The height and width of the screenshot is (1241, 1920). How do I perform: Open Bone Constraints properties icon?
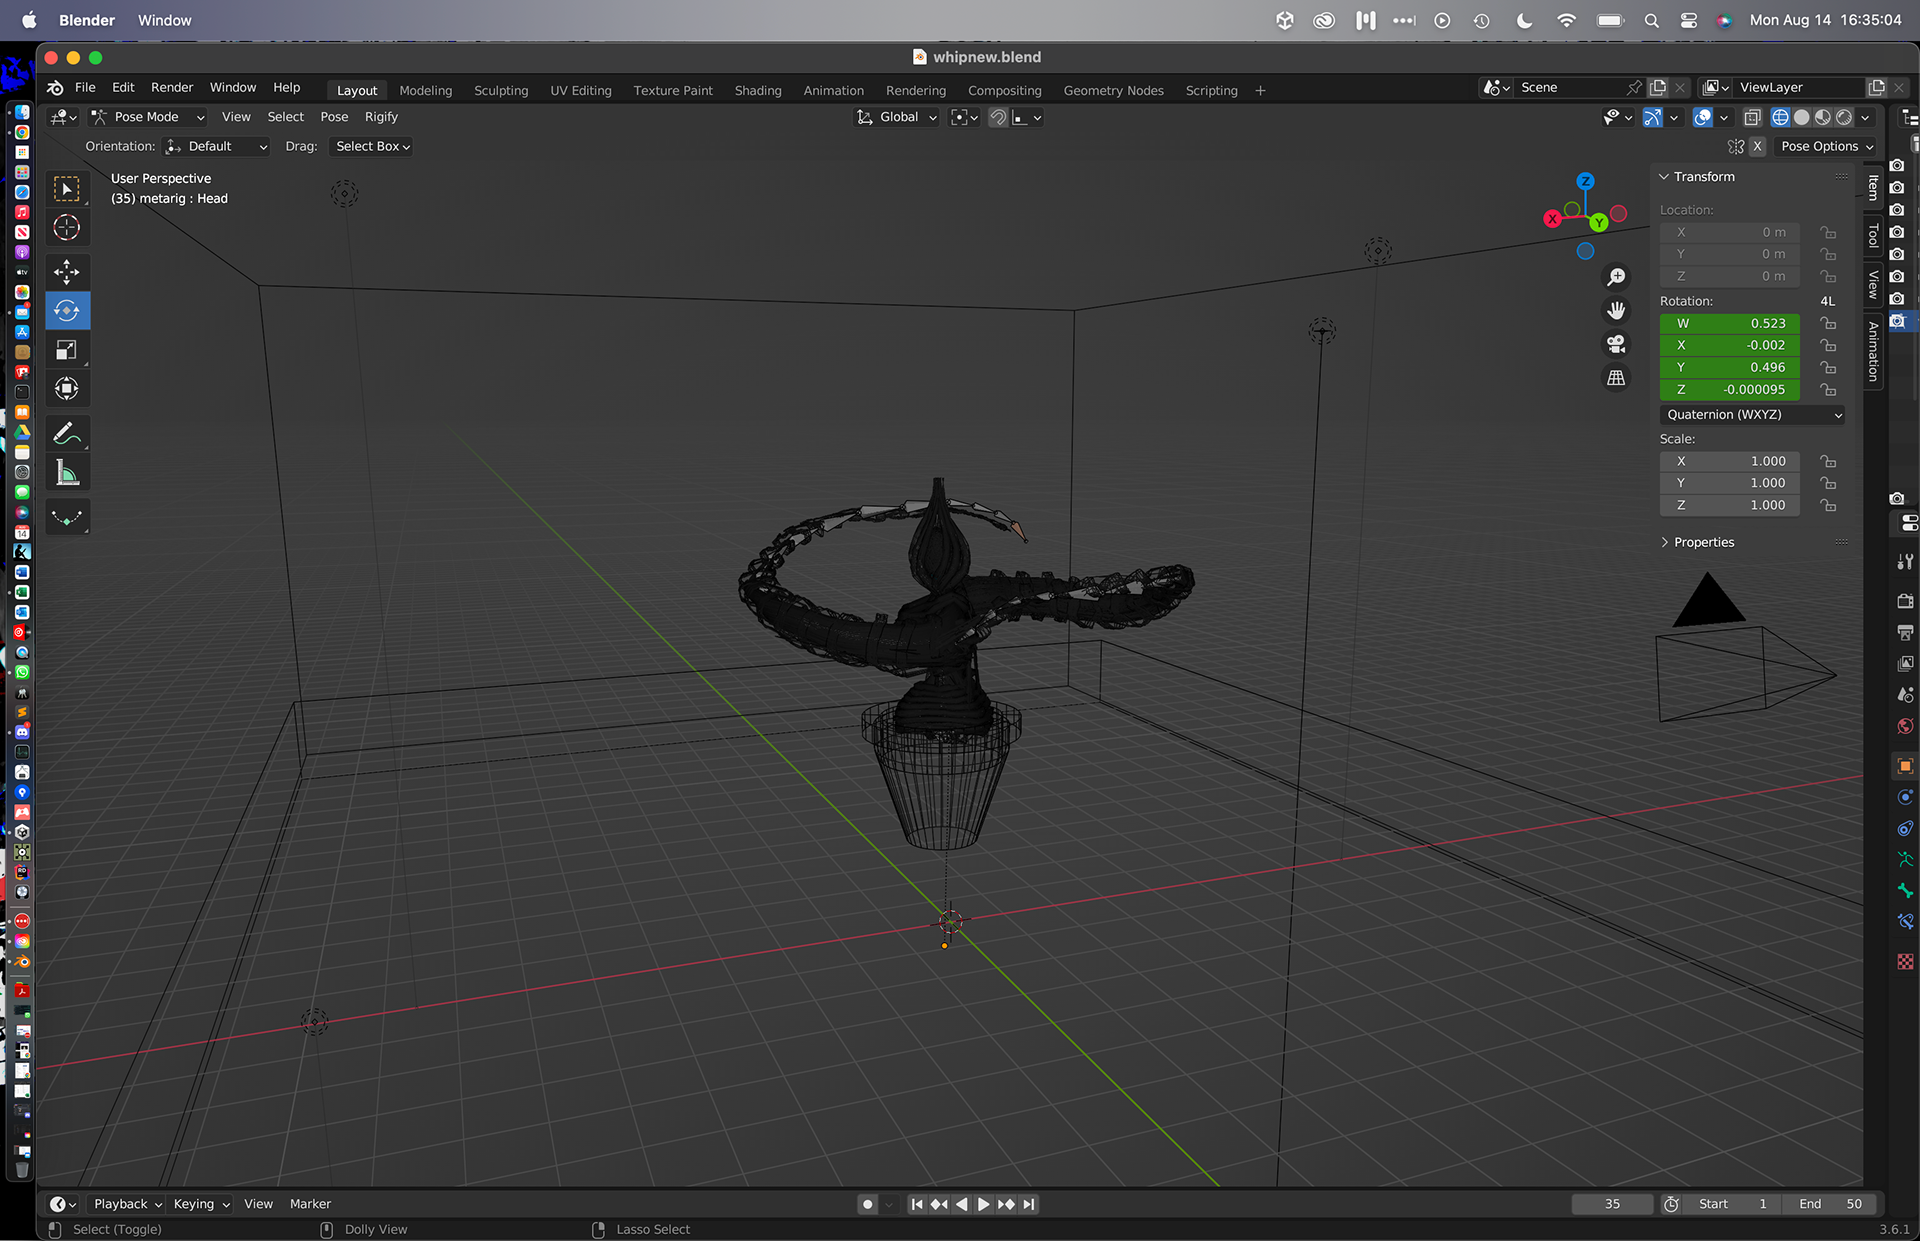pyautogui.click(x=1905, y=921)
